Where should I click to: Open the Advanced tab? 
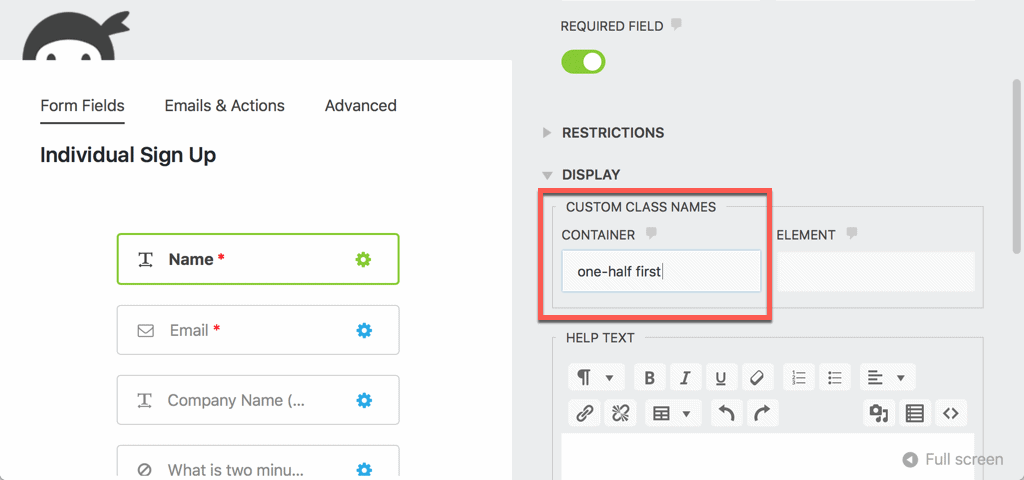[360, 106]
